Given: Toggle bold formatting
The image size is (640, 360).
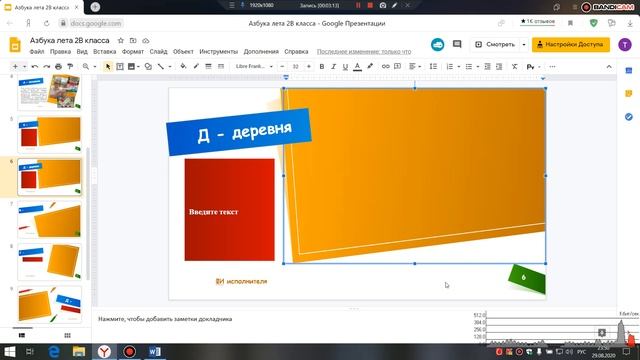Looking at the screenshot, I should [322, 67].
